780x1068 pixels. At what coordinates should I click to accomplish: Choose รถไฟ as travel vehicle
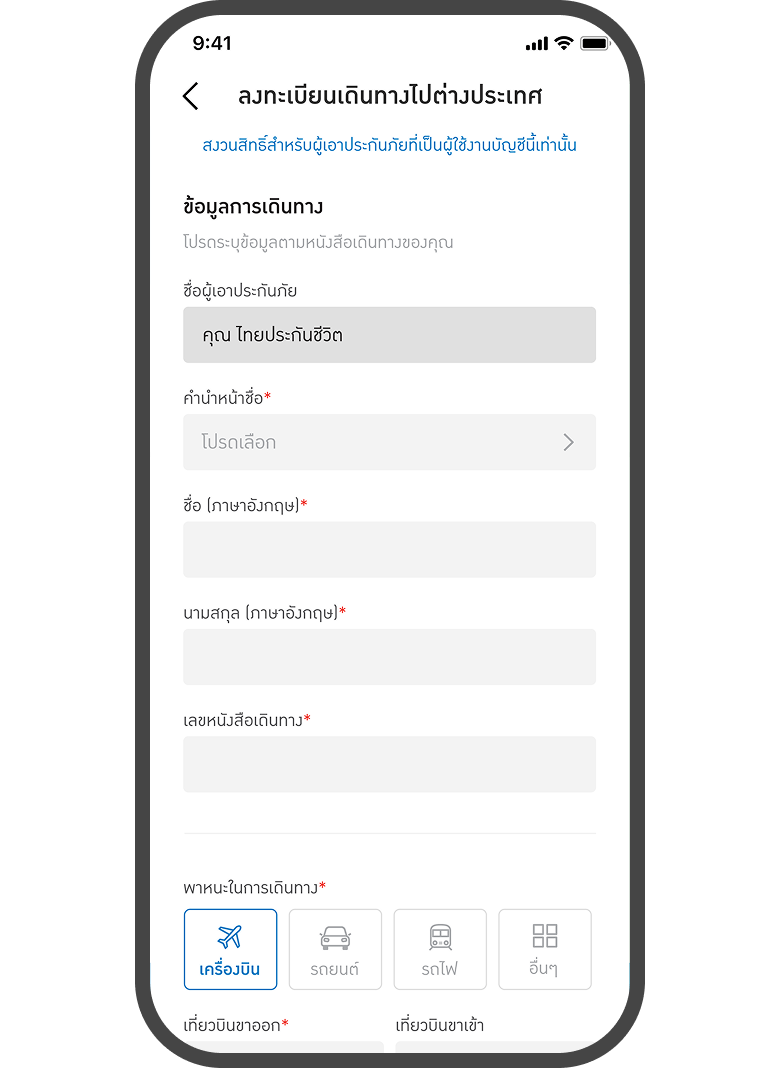coord(440,969)
